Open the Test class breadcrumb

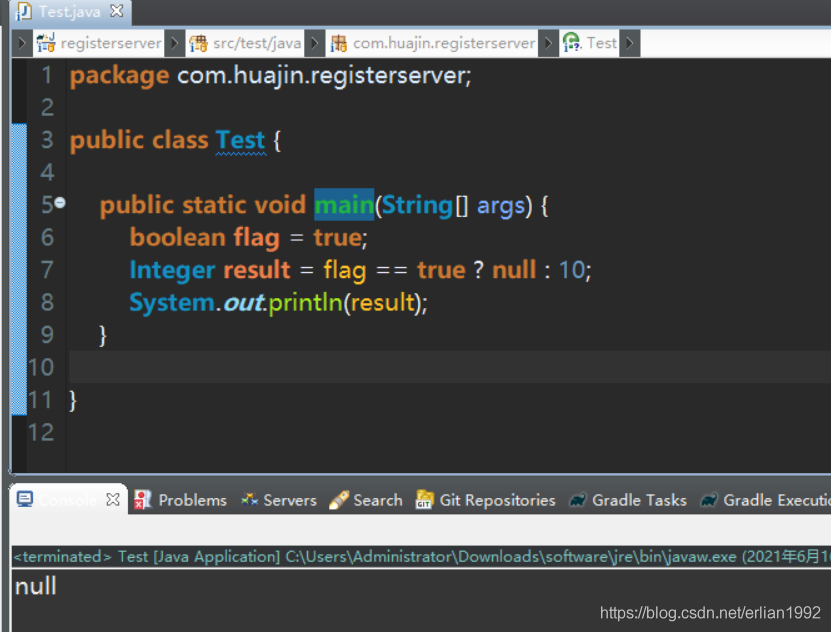coord(602,43)
